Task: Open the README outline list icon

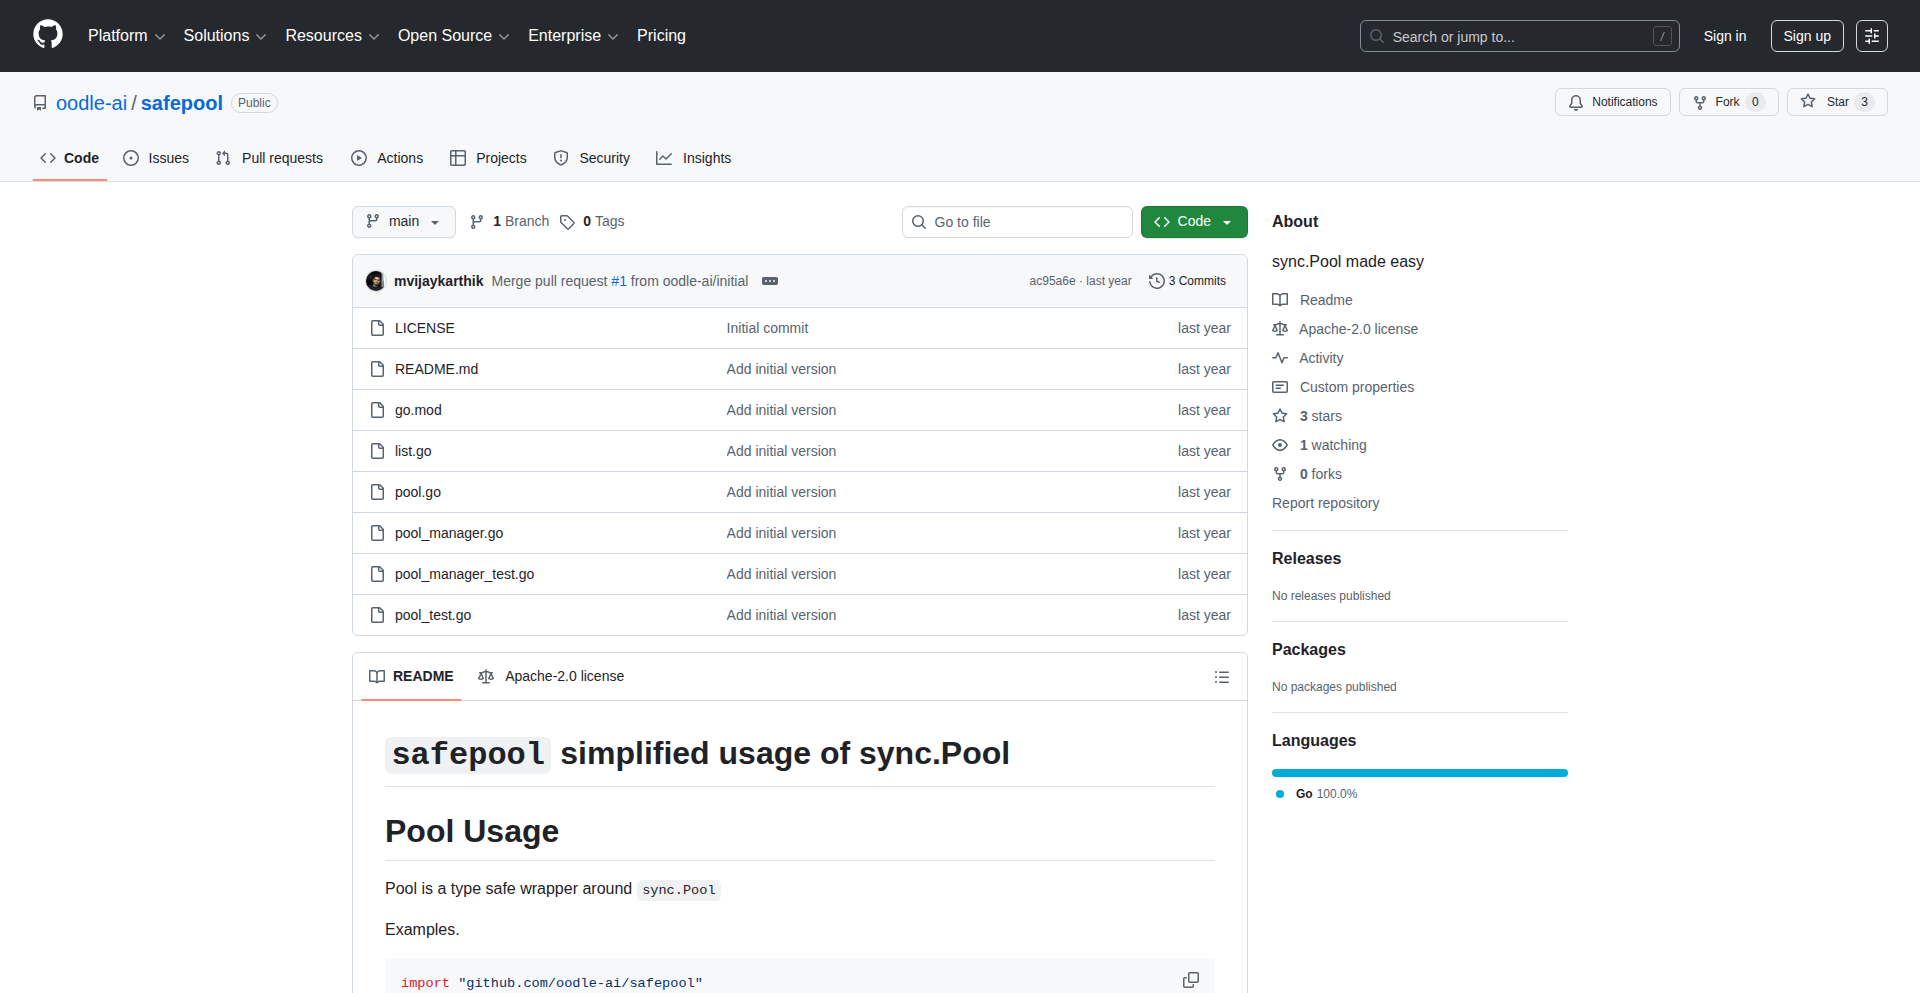Action: pyautogui.click(x=1221, y=677)
